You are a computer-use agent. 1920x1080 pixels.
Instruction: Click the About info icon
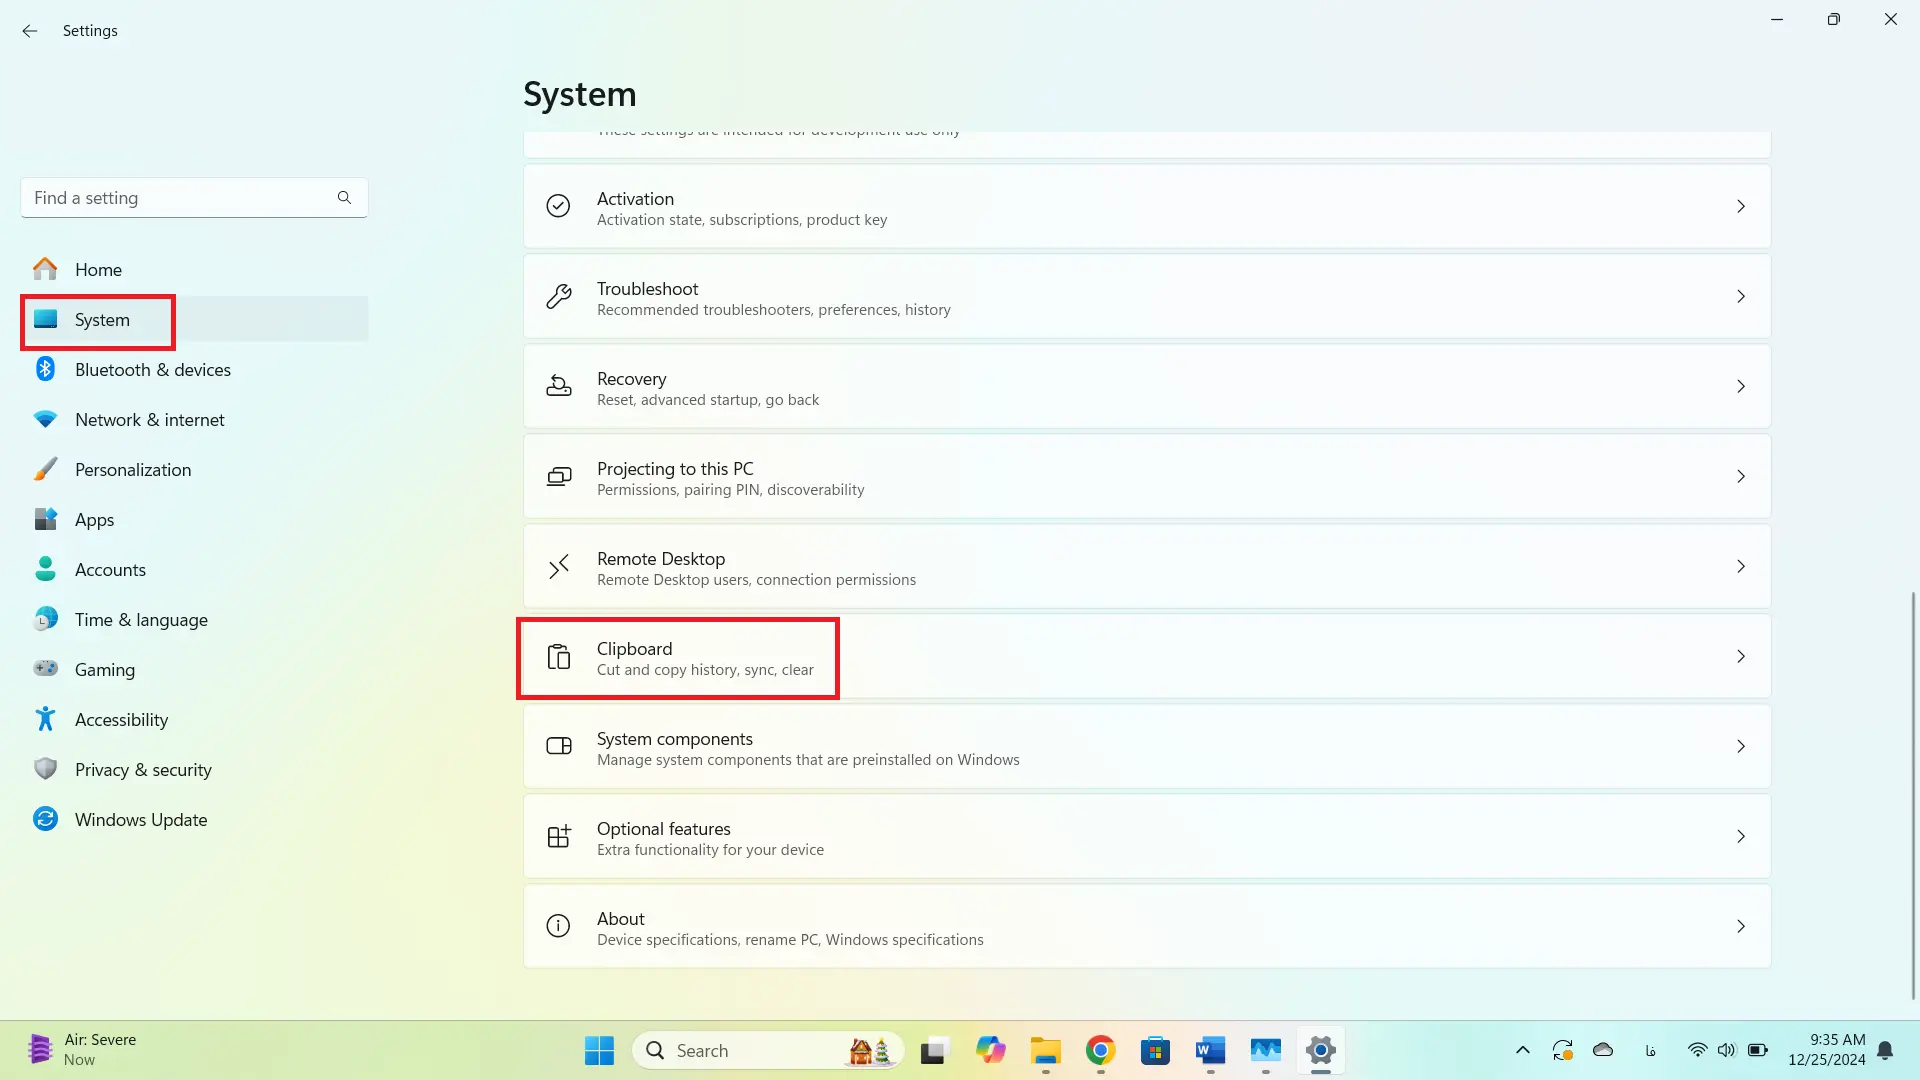pos(558,926)
